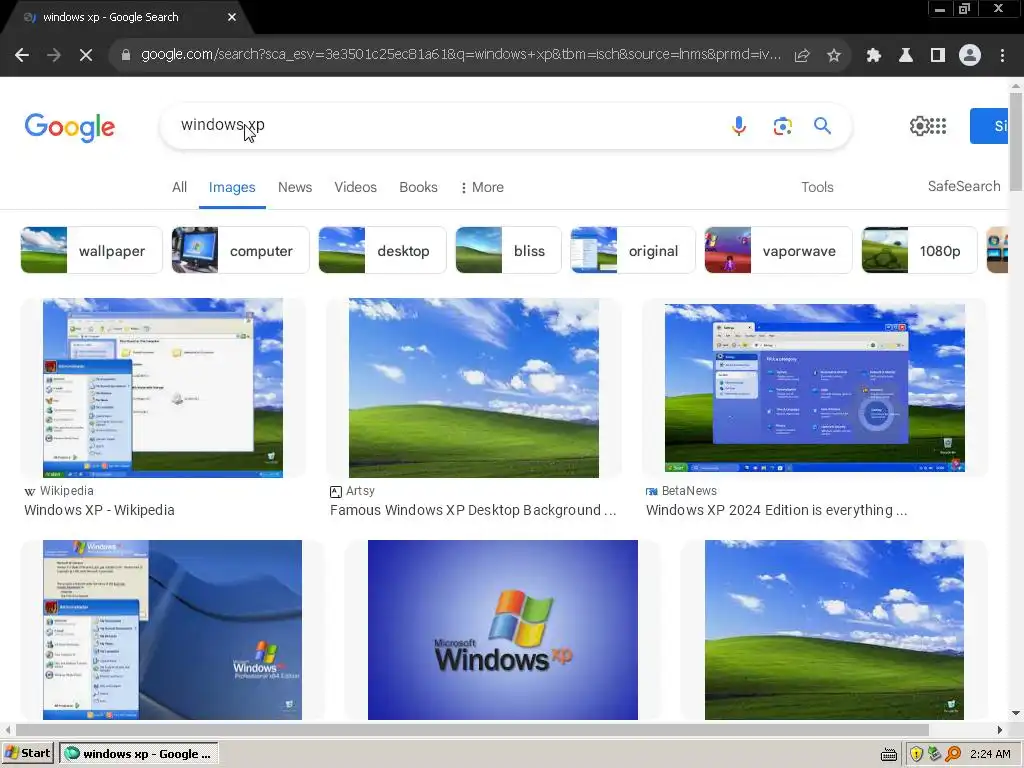The width and height of the screenshot is (1024, 768).
Task: Click the magnifier search button
Action: tap(822, 125)
